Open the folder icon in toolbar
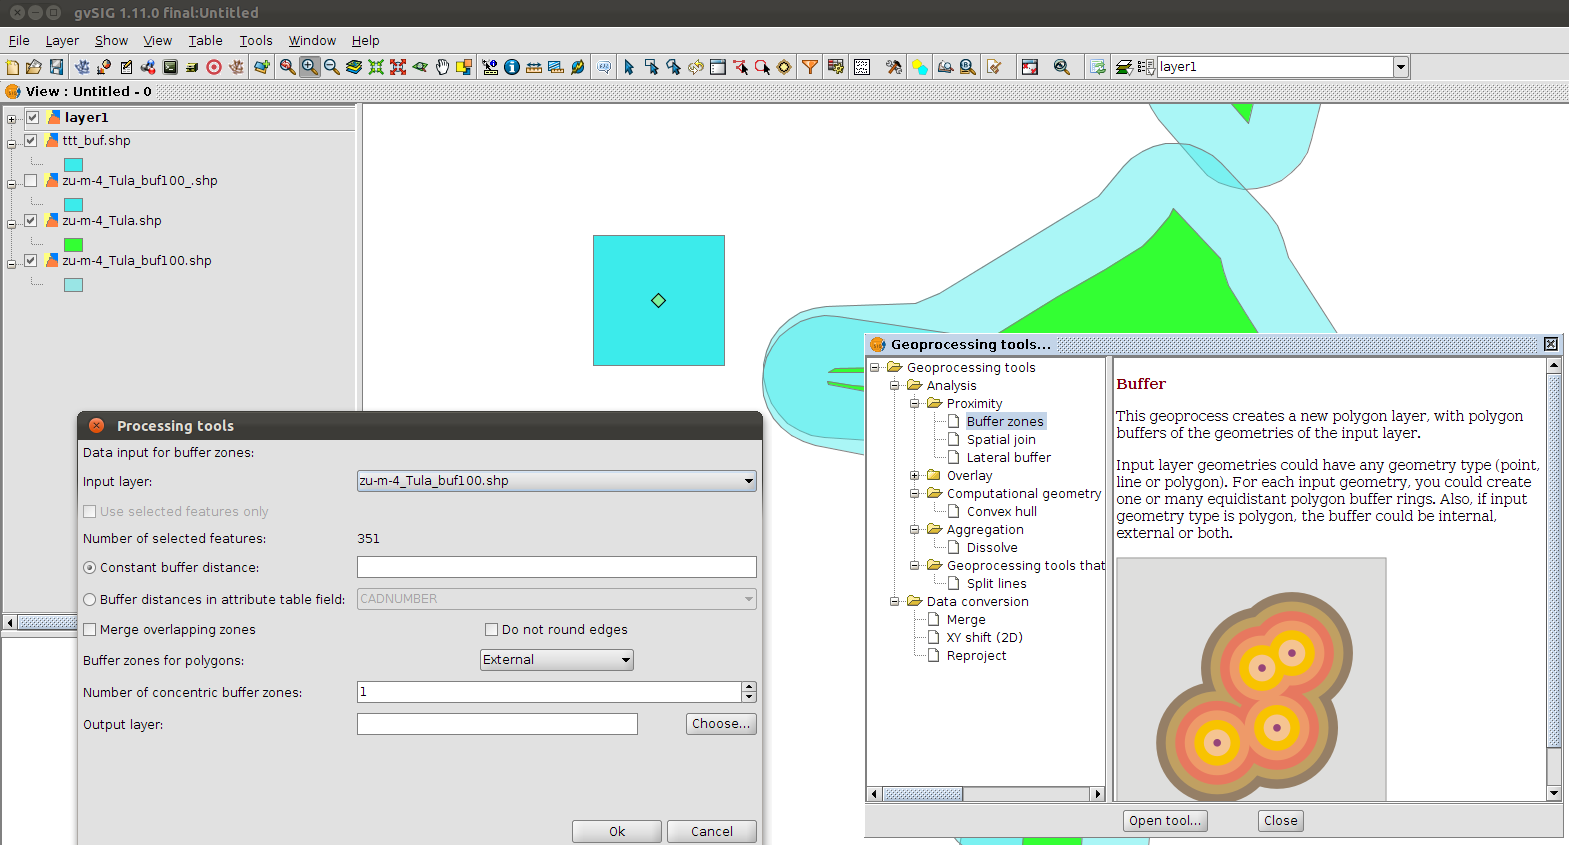The image size is (1569, 845). coord(34,67)
